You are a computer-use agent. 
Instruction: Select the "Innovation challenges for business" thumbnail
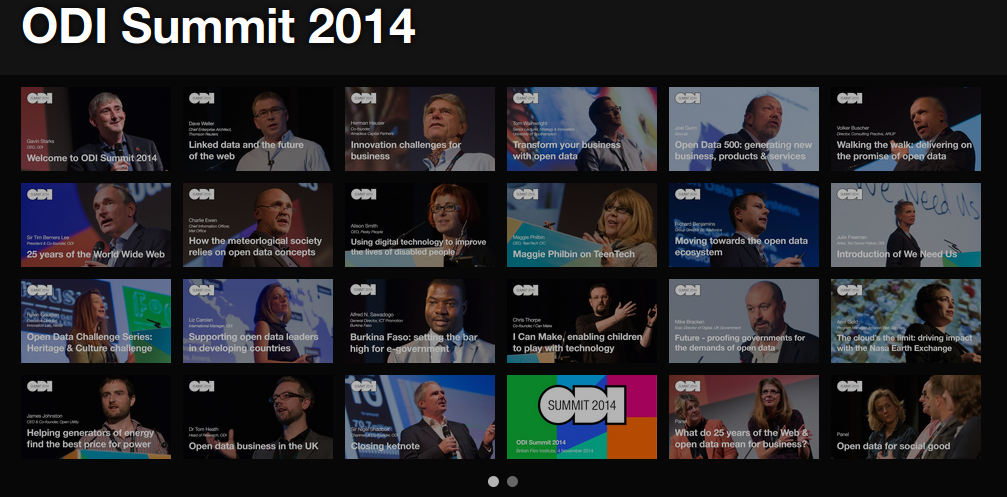coord(420,129)
